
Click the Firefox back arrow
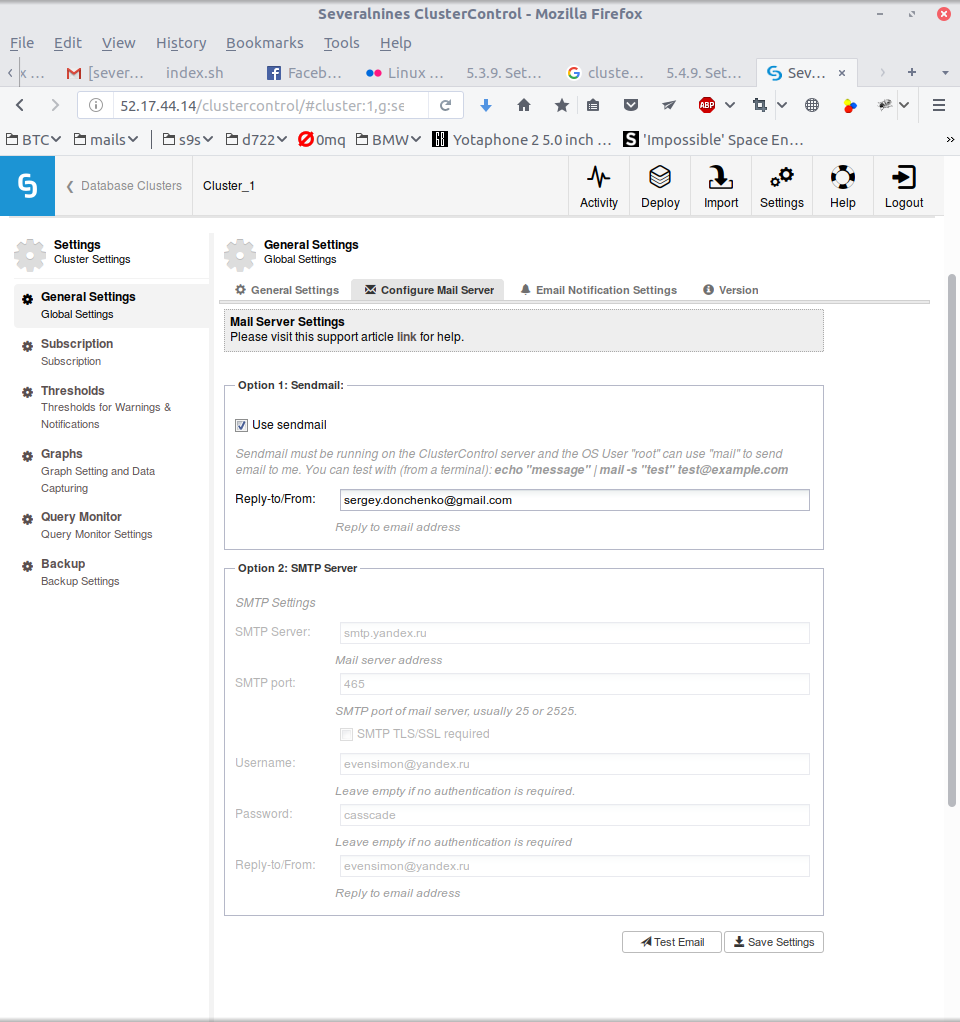[x=20, y=105]
